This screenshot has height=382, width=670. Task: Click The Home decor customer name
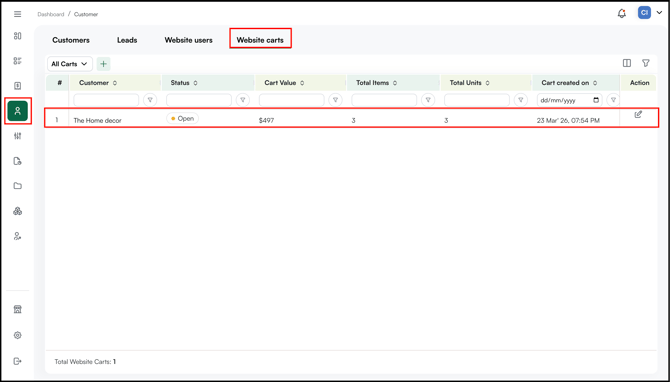click(97, 120)
